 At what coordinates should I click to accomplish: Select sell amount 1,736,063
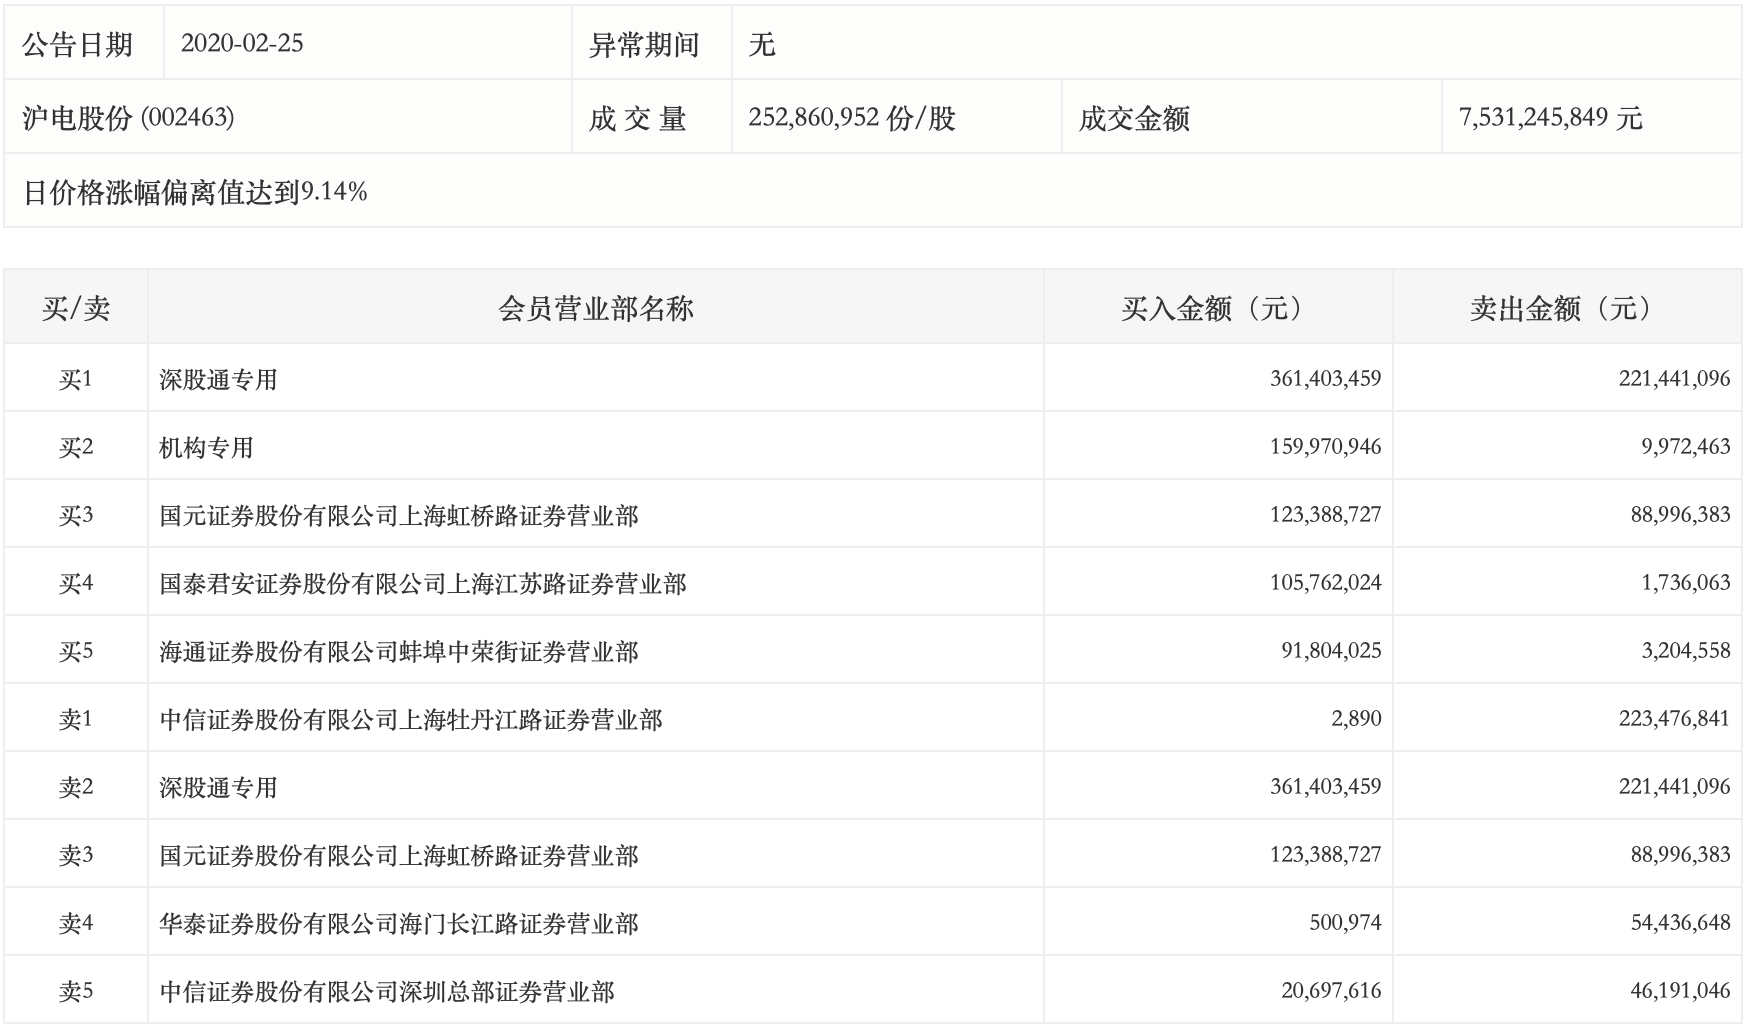1686,582
